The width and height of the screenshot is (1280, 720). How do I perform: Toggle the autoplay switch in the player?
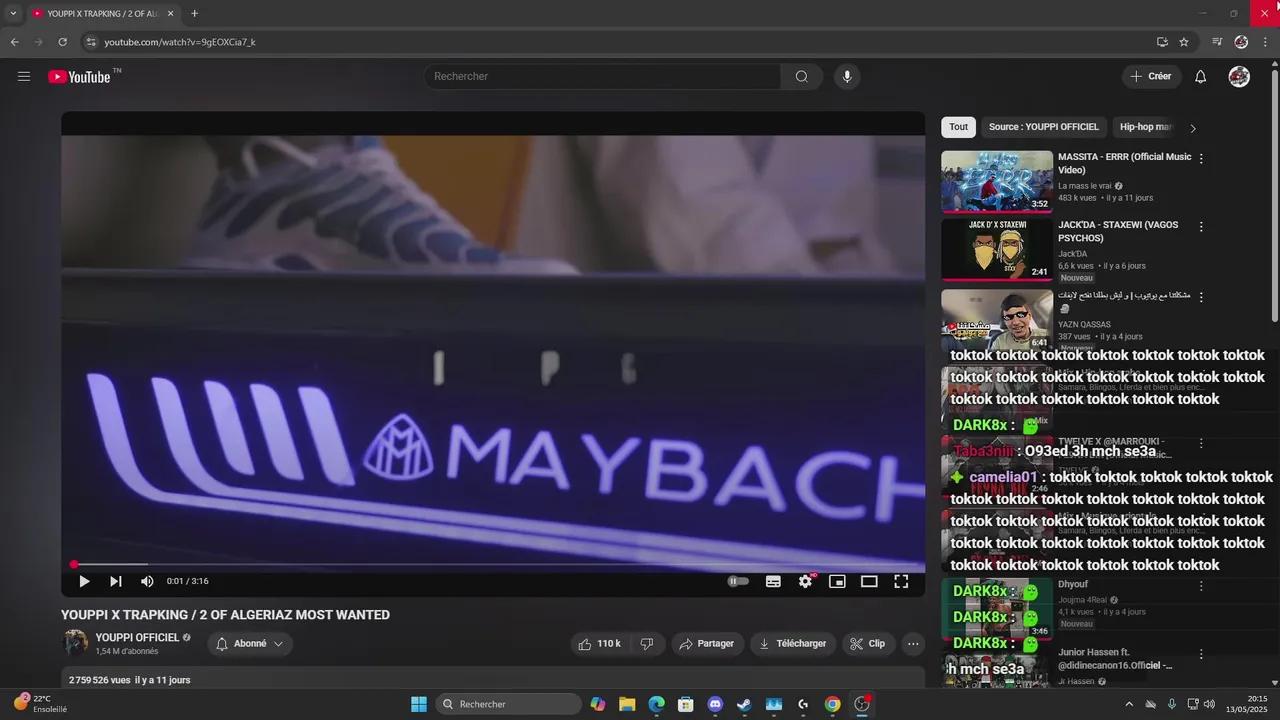(738, 581)
